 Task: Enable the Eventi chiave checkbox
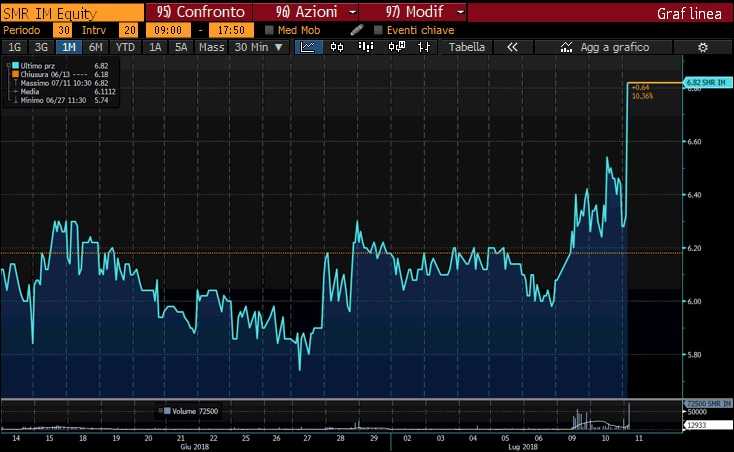378,30
